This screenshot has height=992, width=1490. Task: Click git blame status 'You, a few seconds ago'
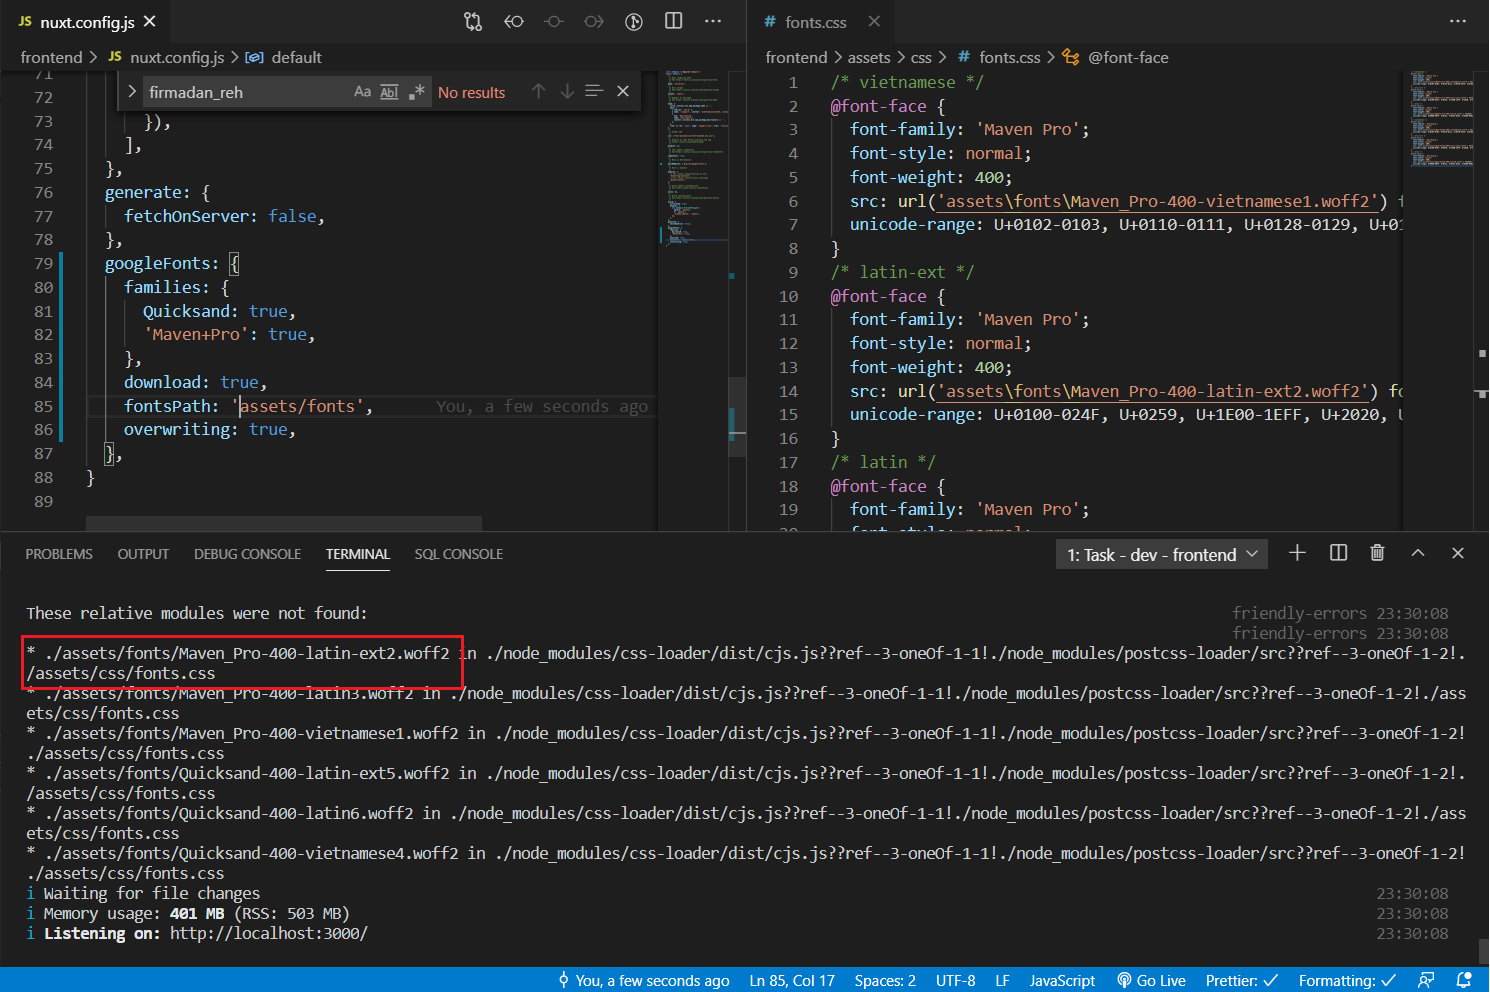pyautogui.click(x=644, y=981)
